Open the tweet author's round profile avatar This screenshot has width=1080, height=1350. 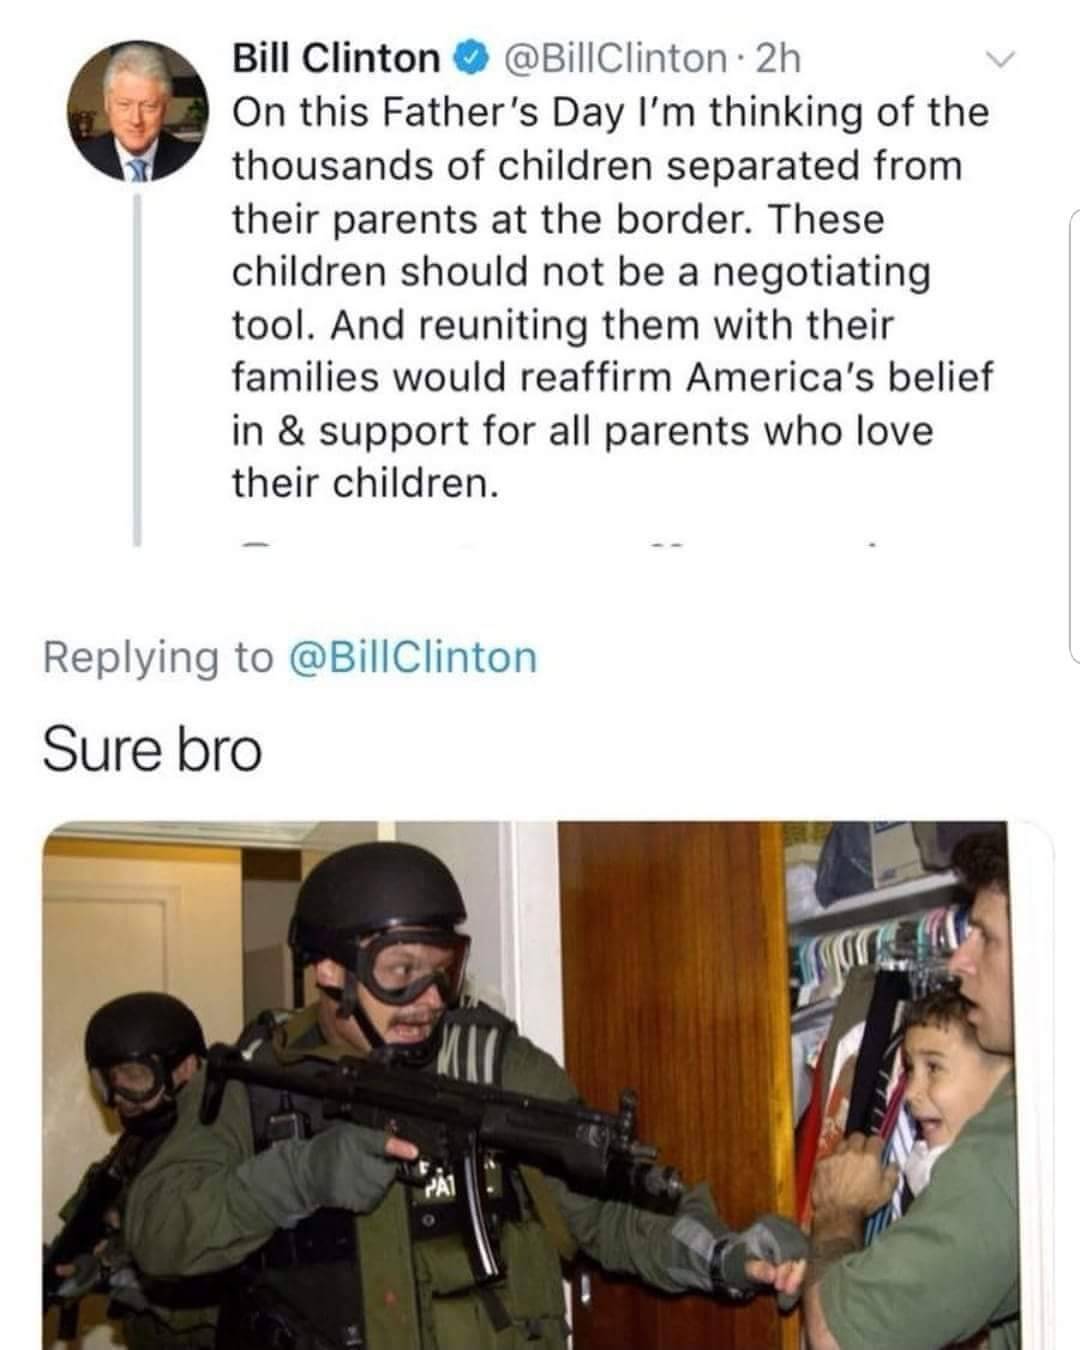136,109
